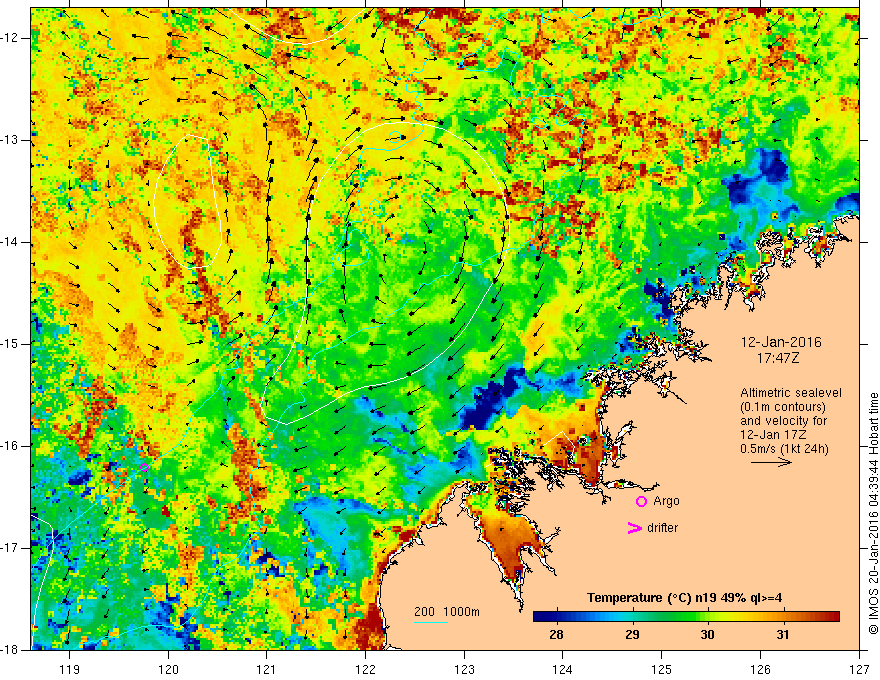The image size is (880, 680).
Task: Click the Temperature (°C) n19 title
Action: tap(684, 598)
